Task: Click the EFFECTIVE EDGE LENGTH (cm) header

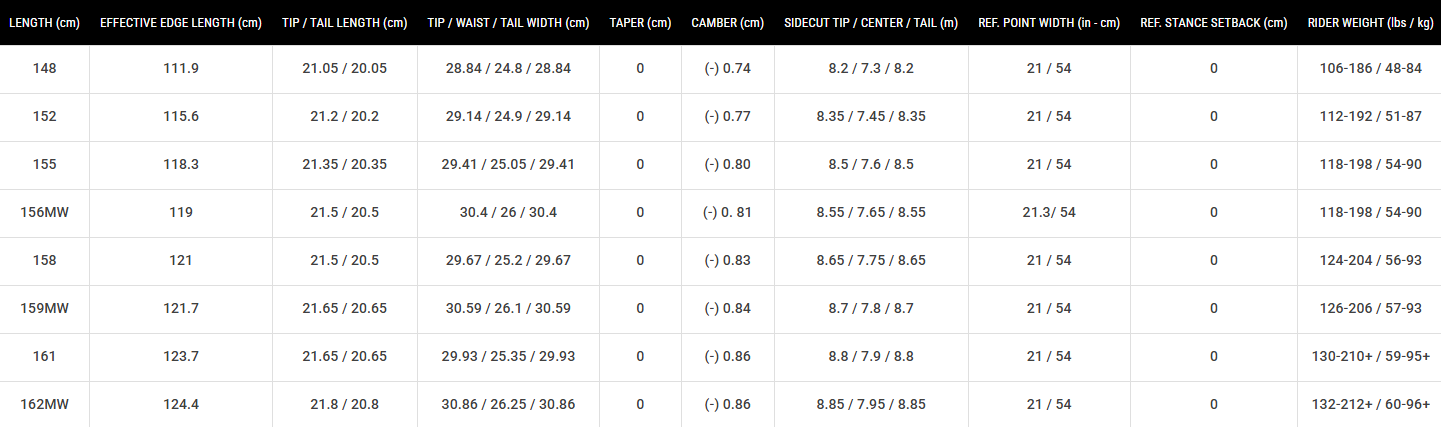Action: point(181,23)
